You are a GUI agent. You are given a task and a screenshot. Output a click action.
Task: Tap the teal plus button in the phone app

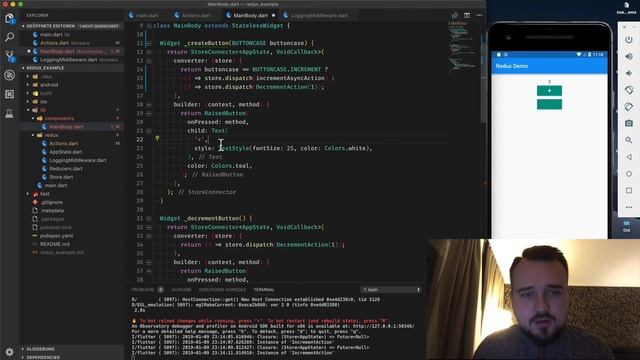(549, 91)
